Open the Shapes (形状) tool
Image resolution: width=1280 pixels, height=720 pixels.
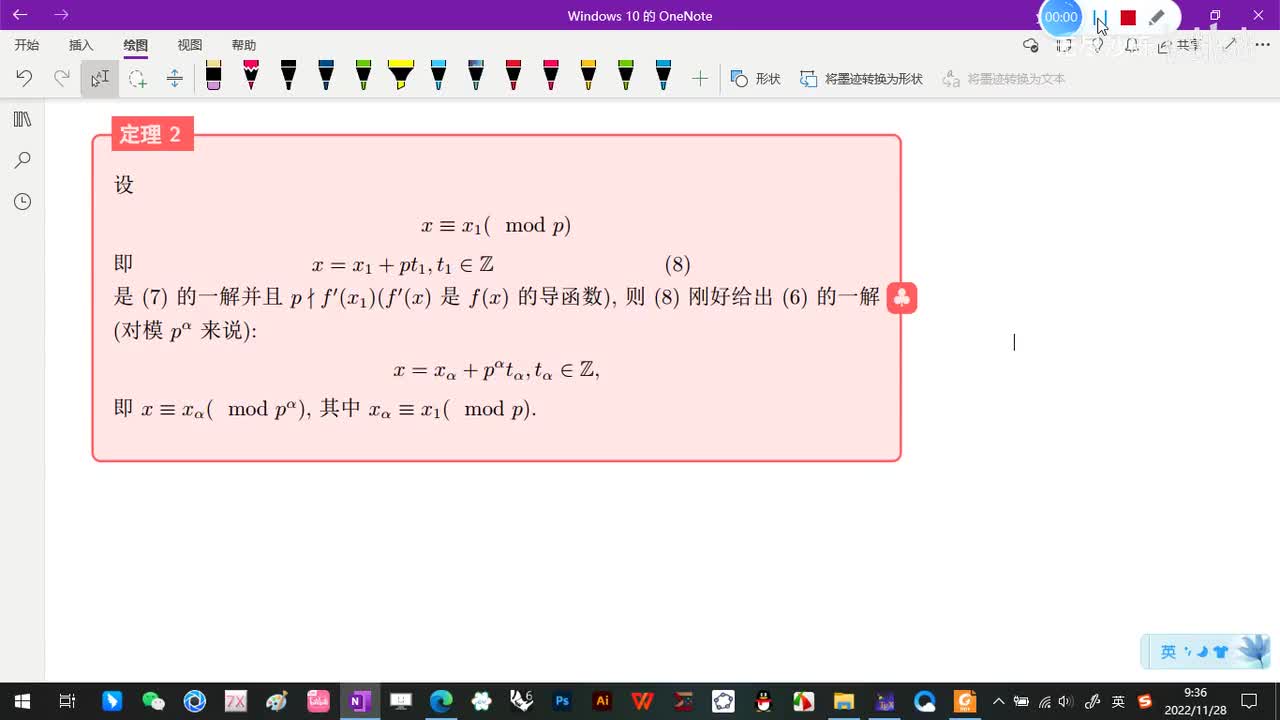click(x=756, y=78)
